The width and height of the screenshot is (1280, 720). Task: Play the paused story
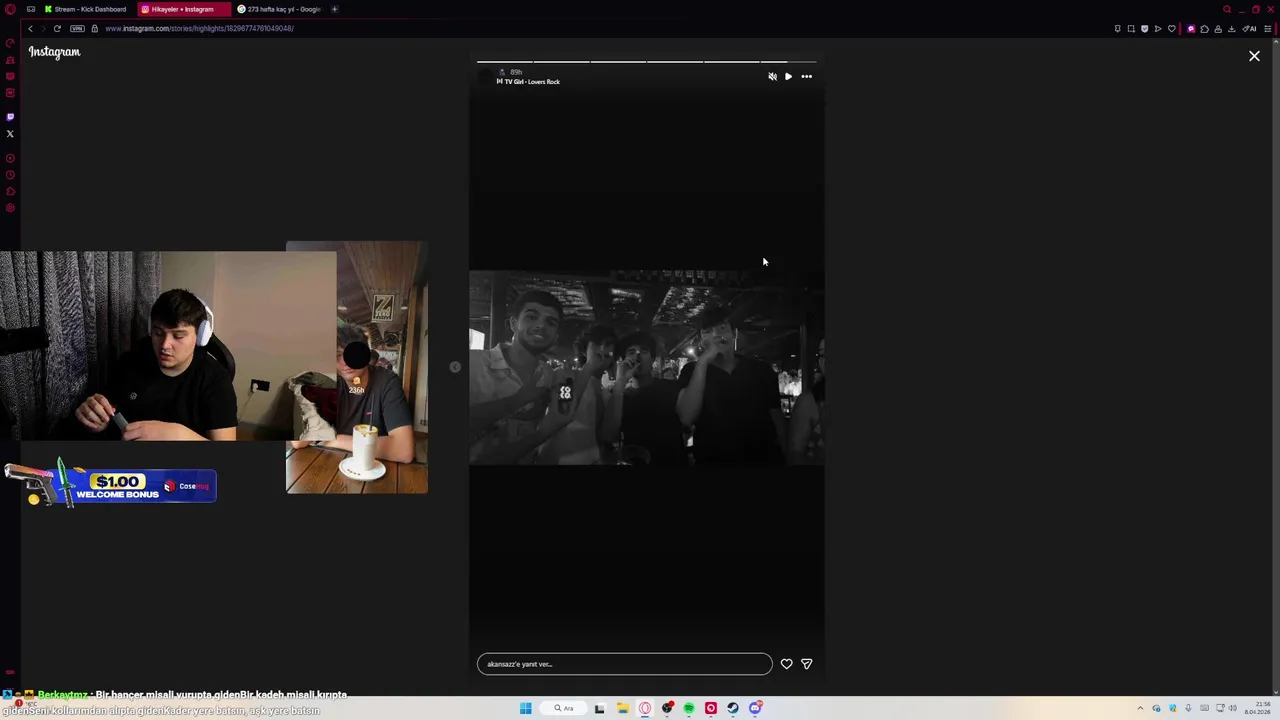pyautogui.click(x=788, y=76)
